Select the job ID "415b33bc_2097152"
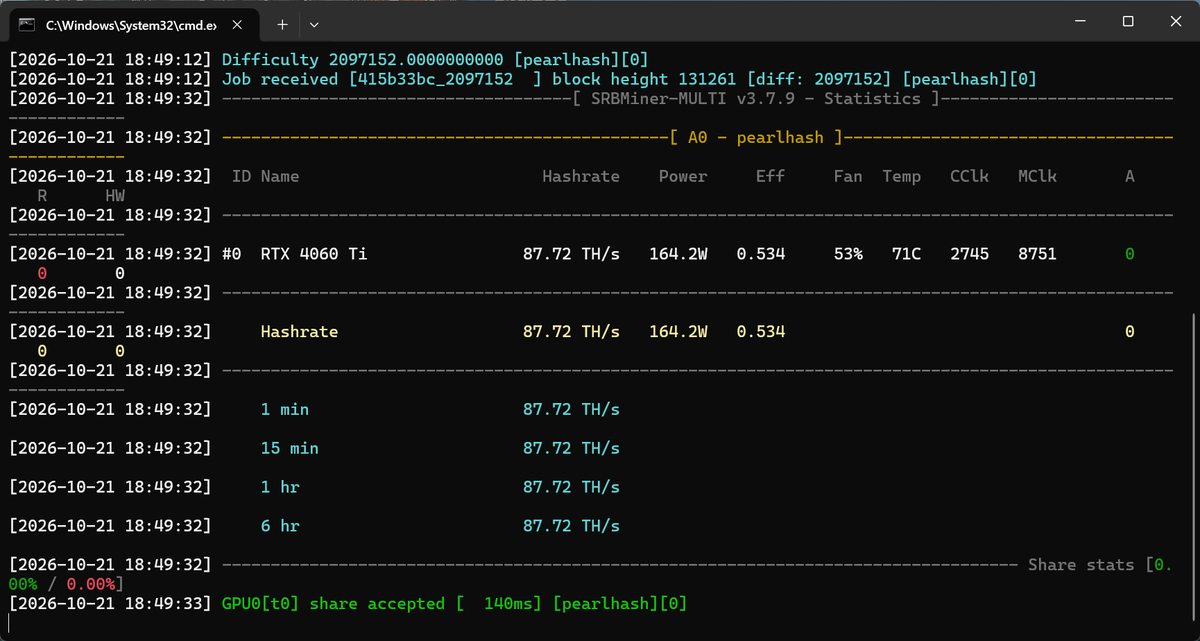Viewport: 1200px width, 641px height. [435, 79]
